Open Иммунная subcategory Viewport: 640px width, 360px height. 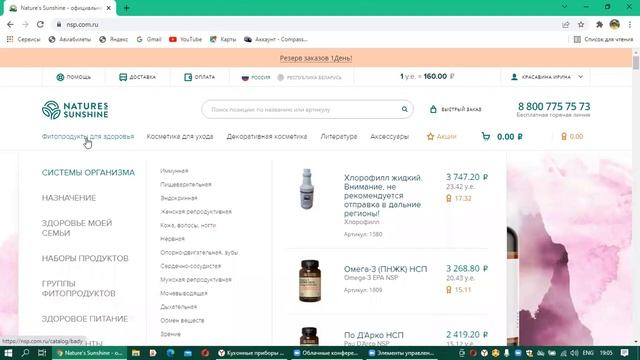point(174,171)
